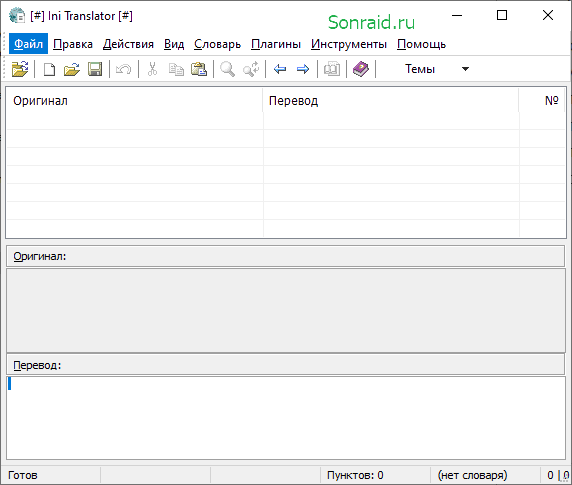
Task: Click the find and replace icon
Action: (x=251, y=69)
